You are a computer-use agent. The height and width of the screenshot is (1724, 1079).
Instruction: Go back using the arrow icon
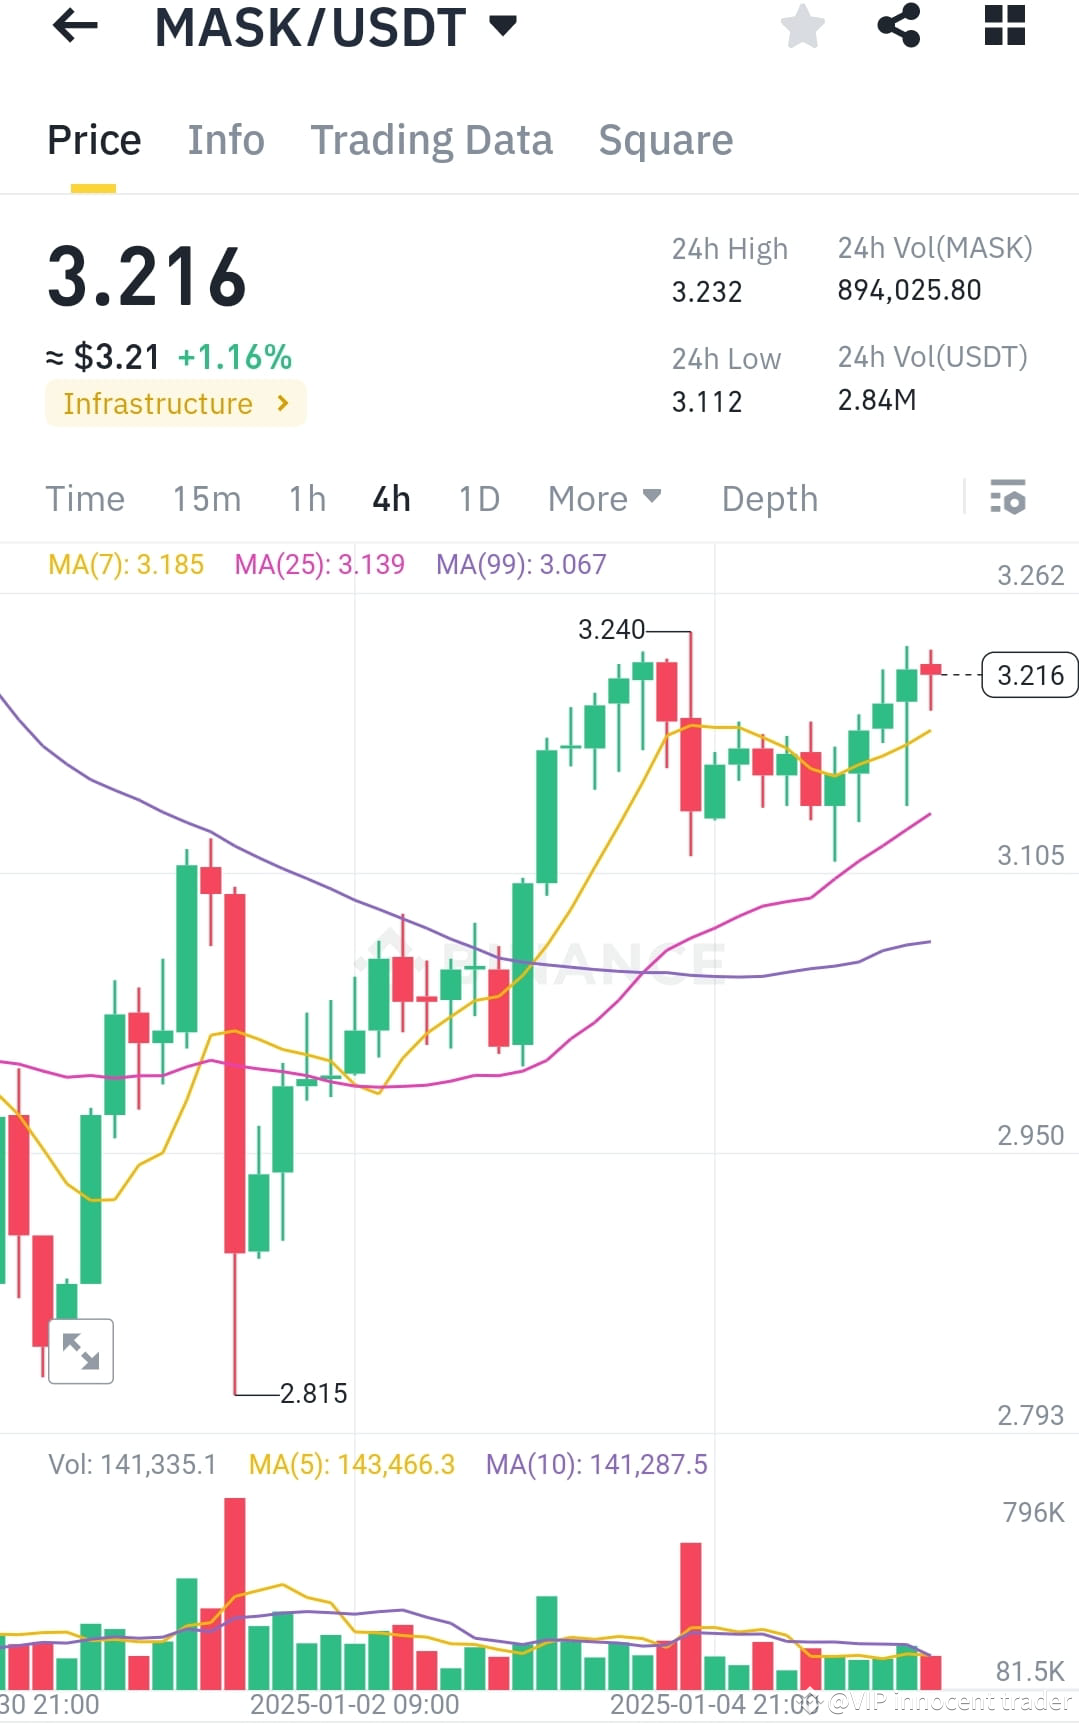click(74, 27)
